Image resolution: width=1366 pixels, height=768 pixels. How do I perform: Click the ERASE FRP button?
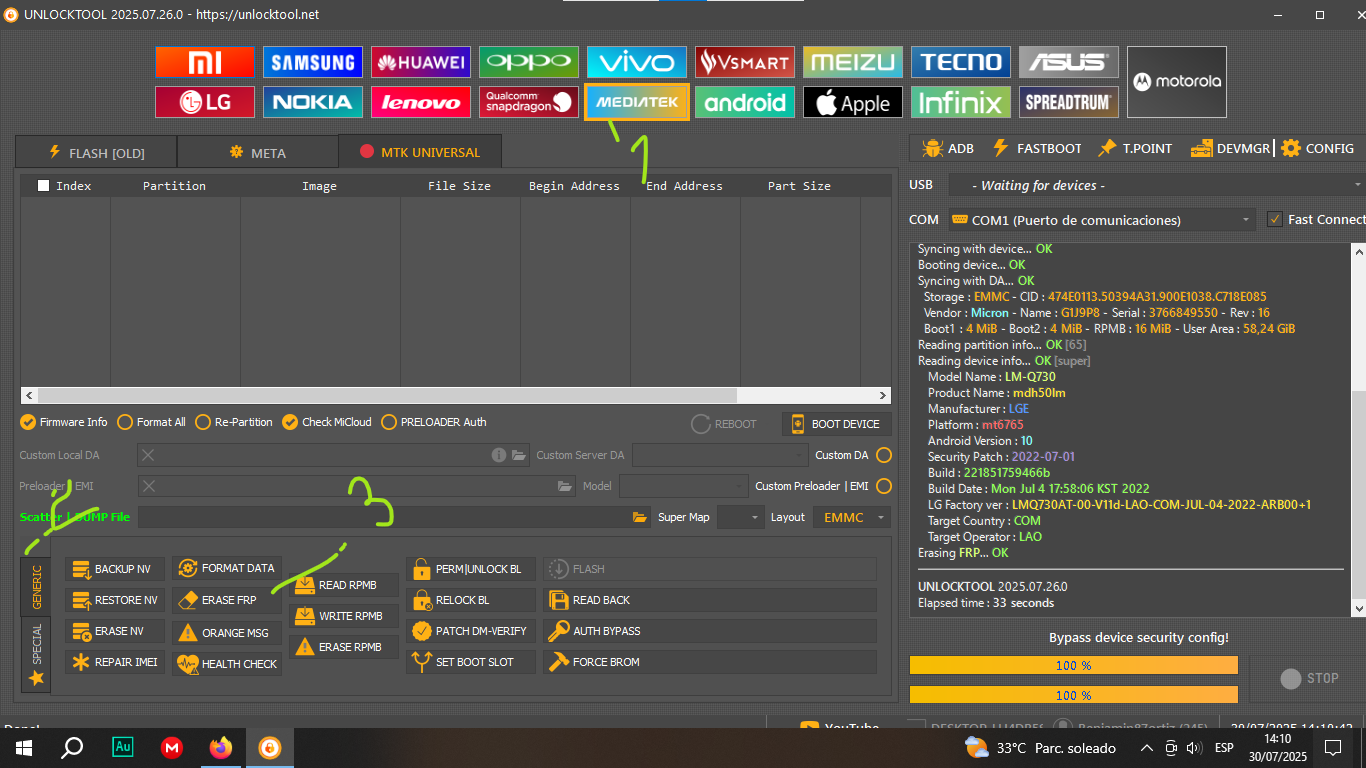pos(227,600)
